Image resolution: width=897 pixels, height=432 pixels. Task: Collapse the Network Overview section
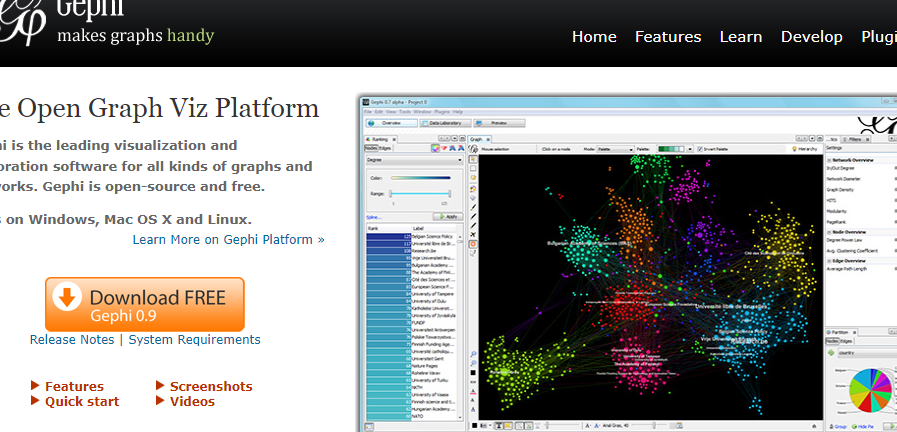tap(828, 159)
